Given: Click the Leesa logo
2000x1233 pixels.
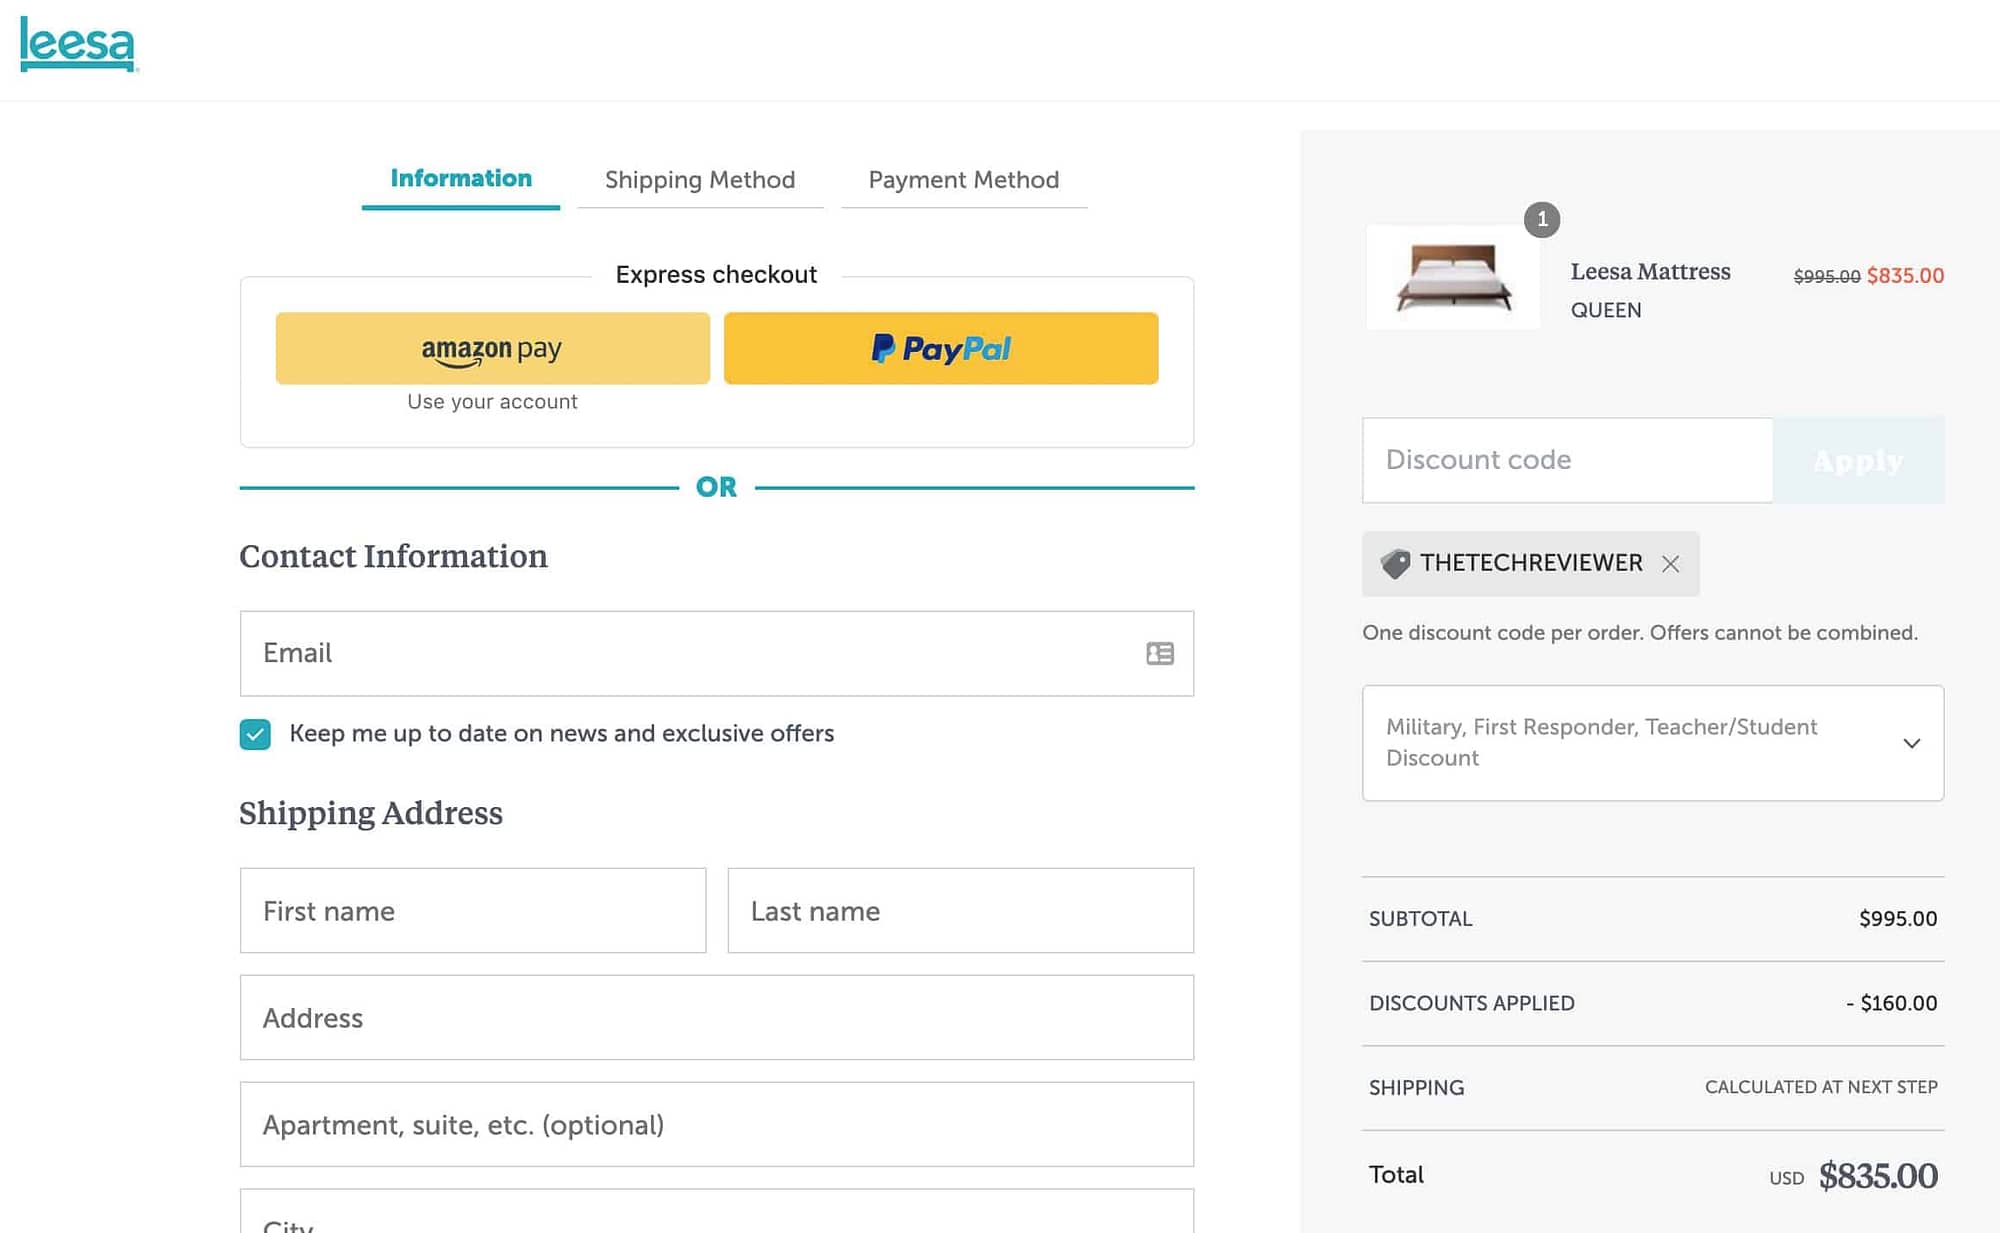Looking at the screenshot, I should pos(78,44).
